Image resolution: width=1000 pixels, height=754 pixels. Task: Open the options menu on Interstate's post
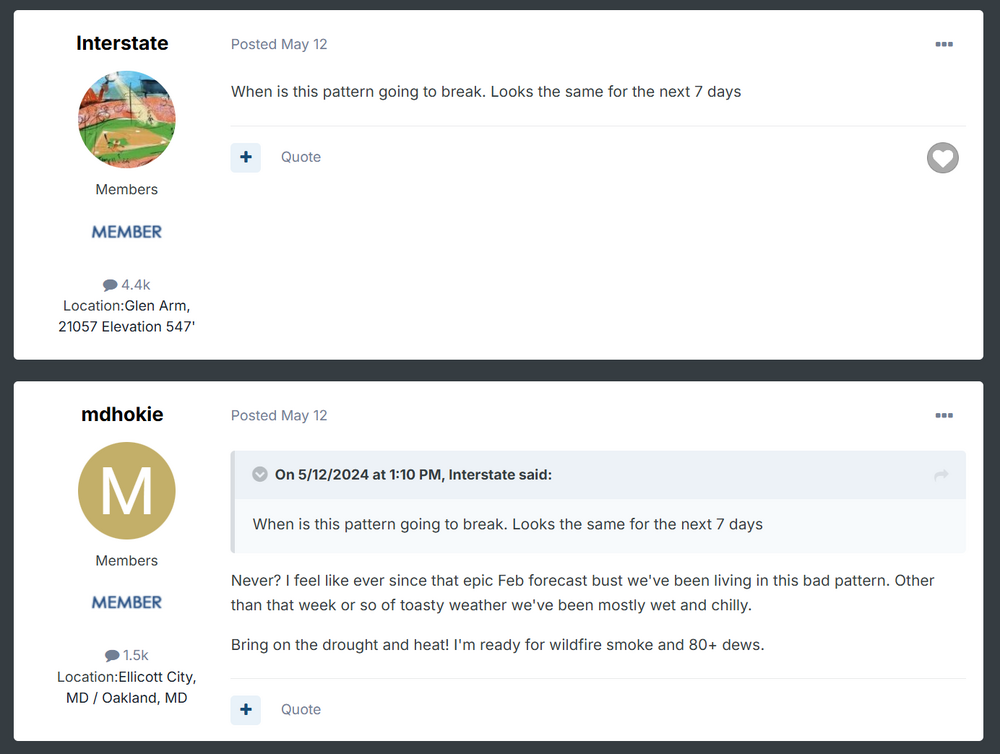944,44
